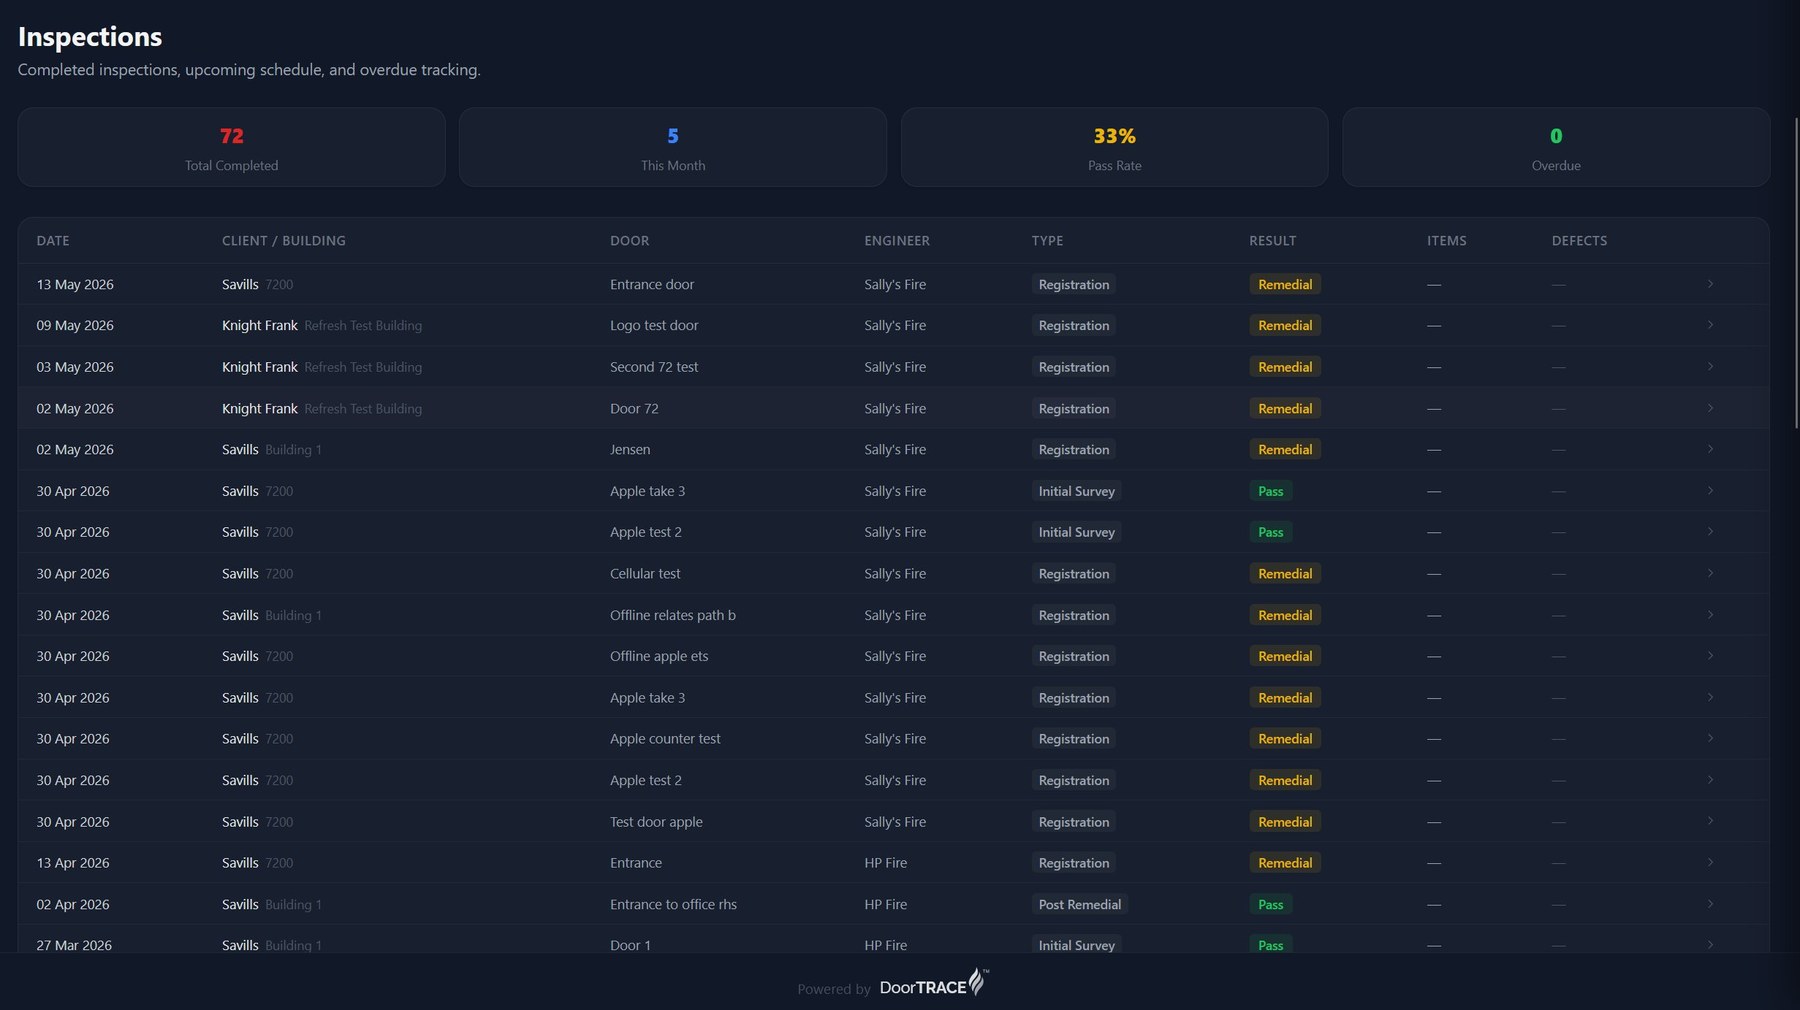
Task: Expand the 13 Apr 2026 Entrance row chevron
Action: 1710,862
